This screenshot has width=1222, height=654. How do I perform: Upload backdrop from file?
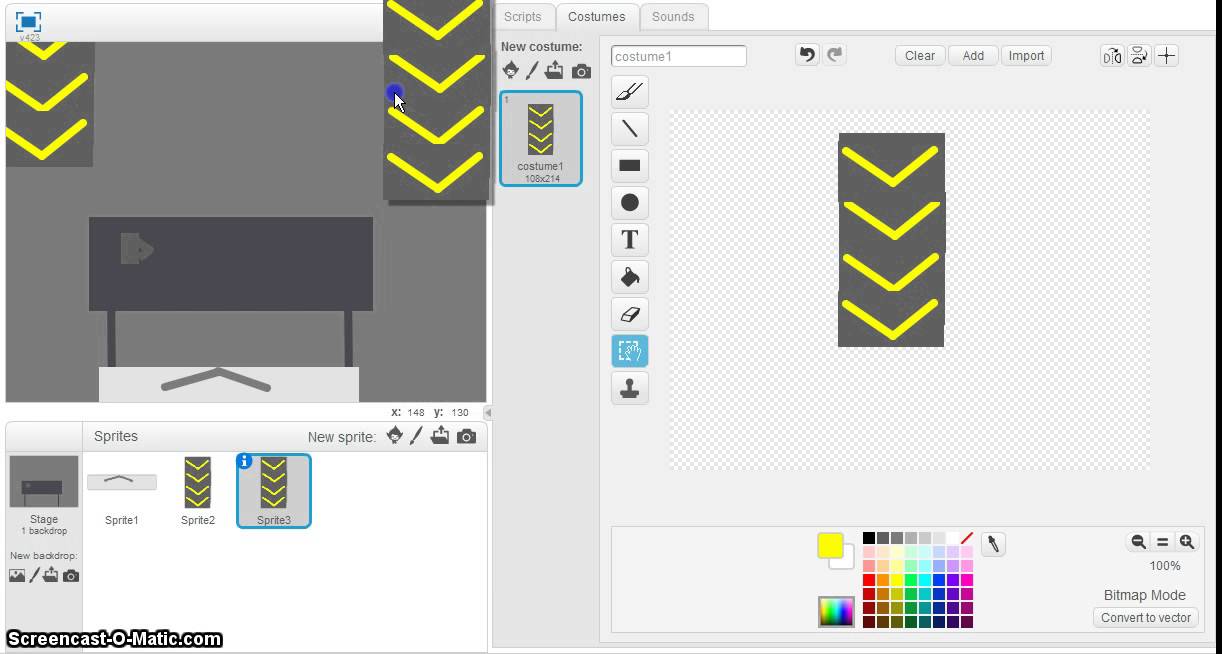[51, 575]
